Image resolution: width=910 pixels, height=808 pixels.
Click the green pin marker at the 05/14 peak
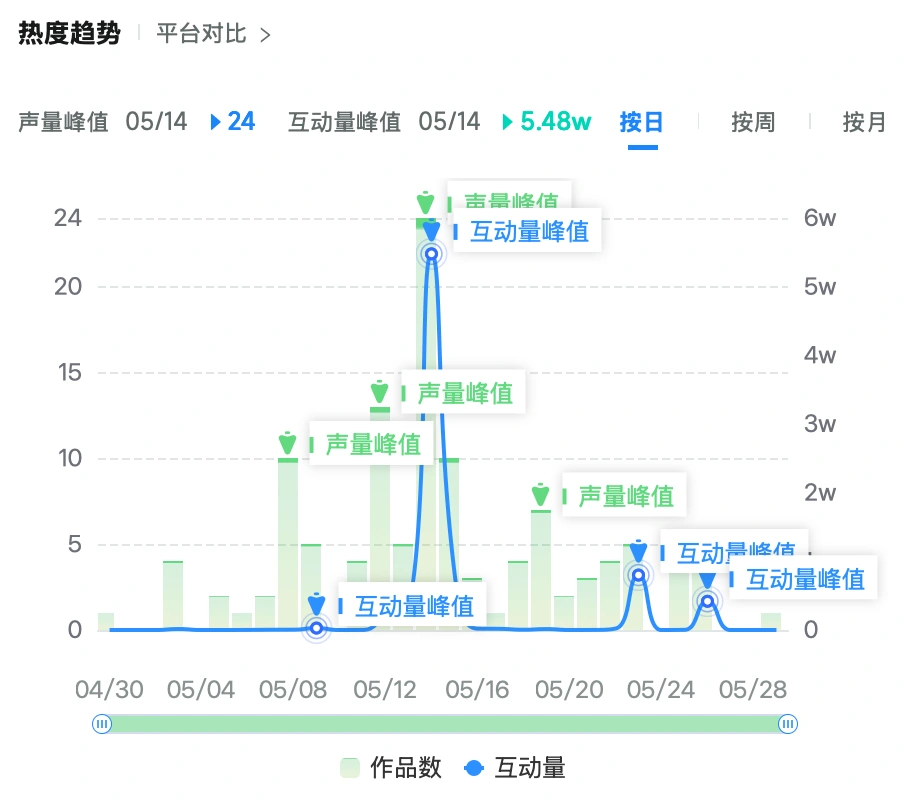click(x=425, y=203)
